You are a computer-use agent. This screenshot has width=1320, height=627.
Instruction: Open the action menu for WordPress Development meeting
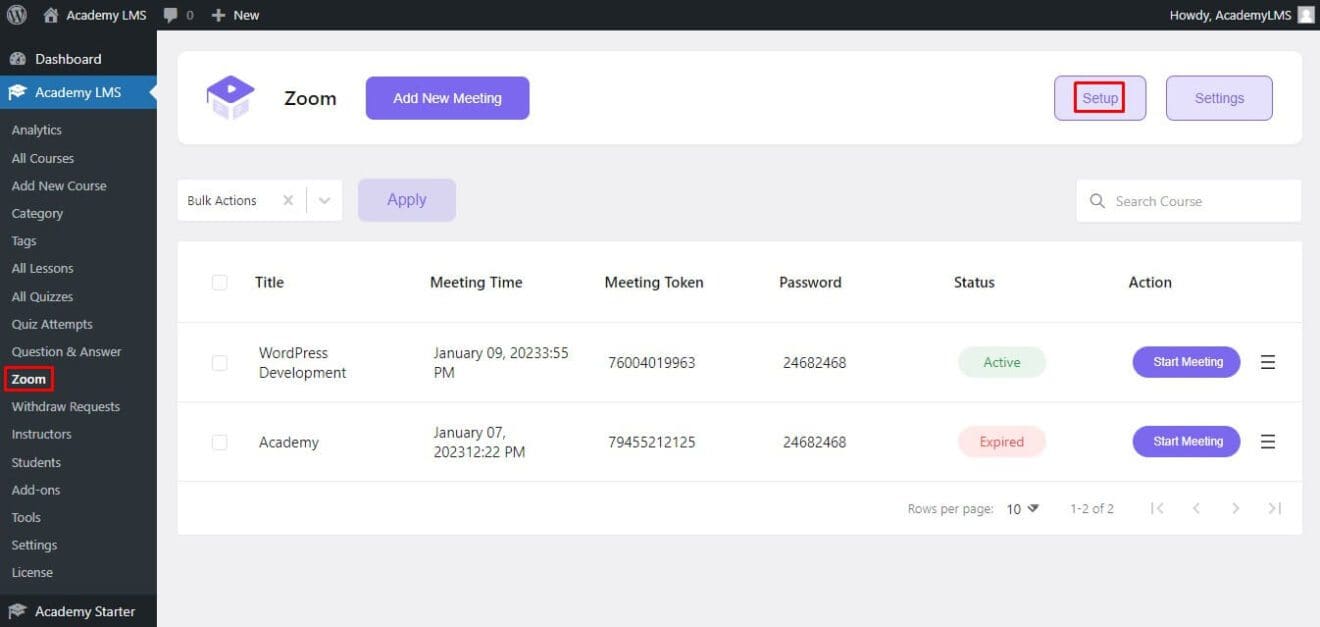point(1268,362)
